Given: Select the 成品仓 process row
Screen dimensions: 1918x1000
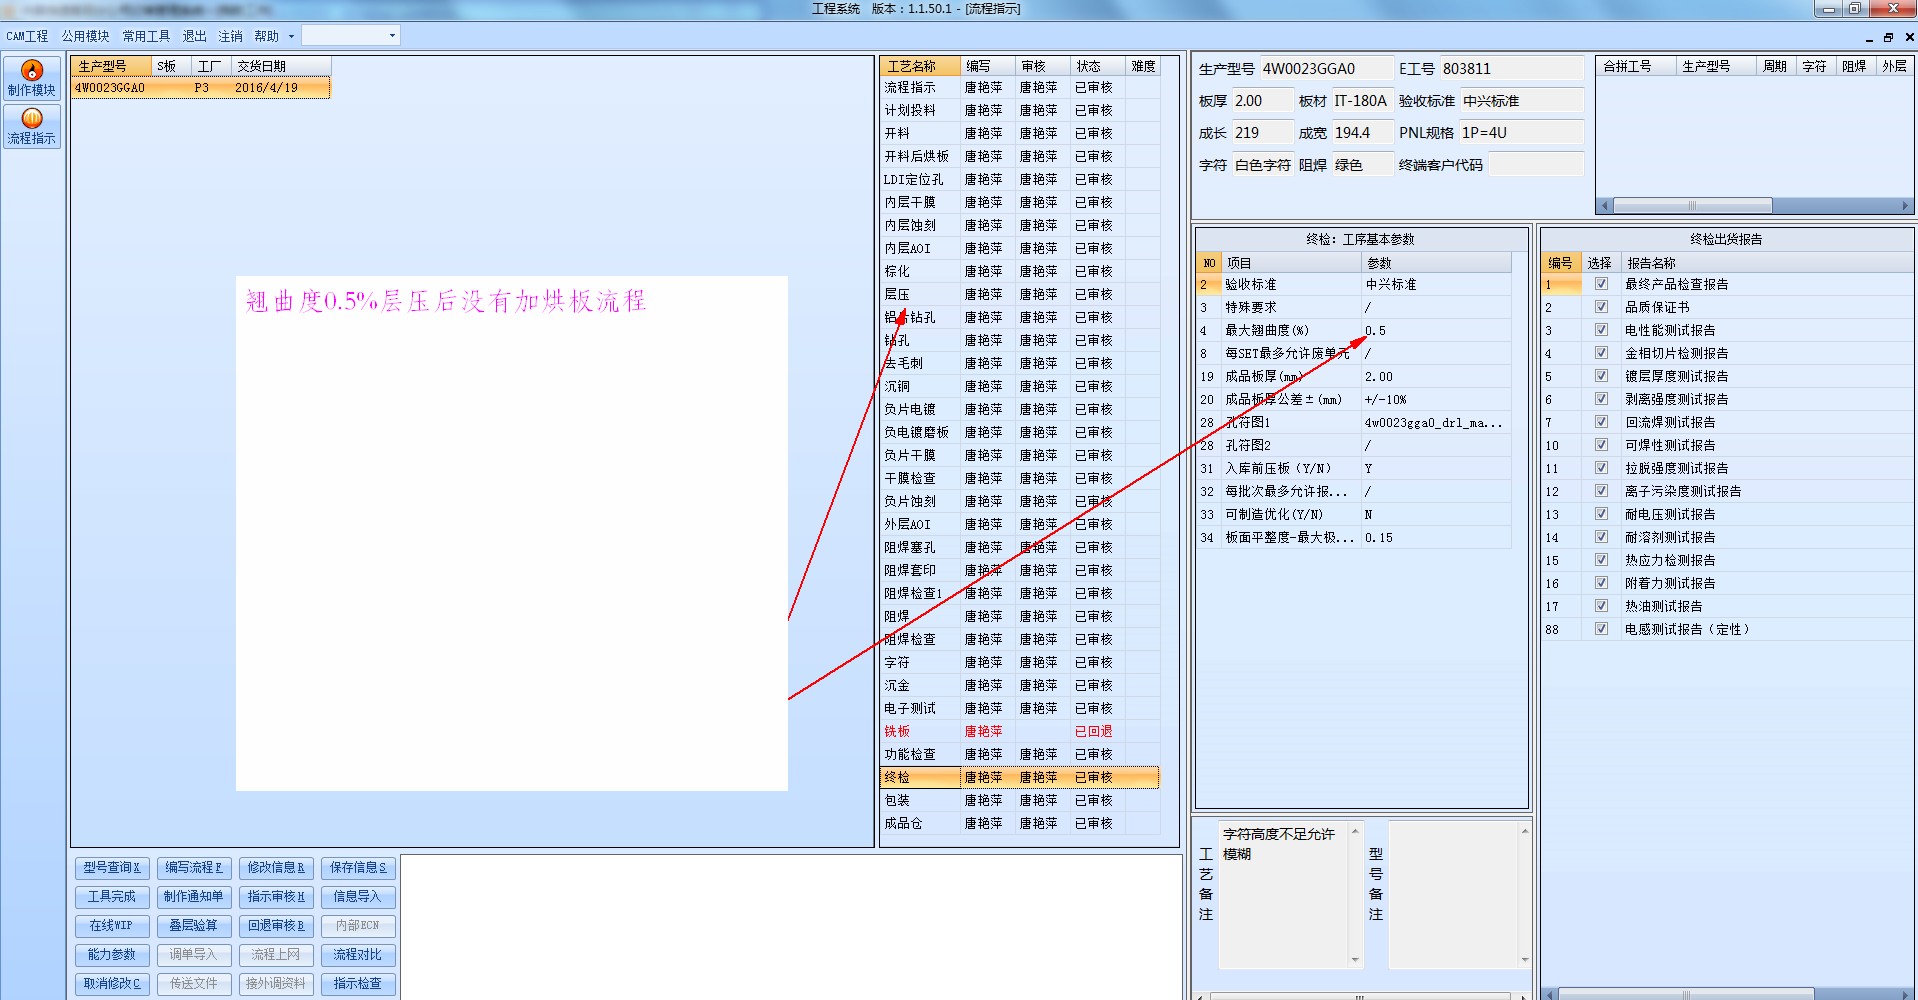Looking at the screenshot, I should pyautogui.click(x=1020, y=823).
